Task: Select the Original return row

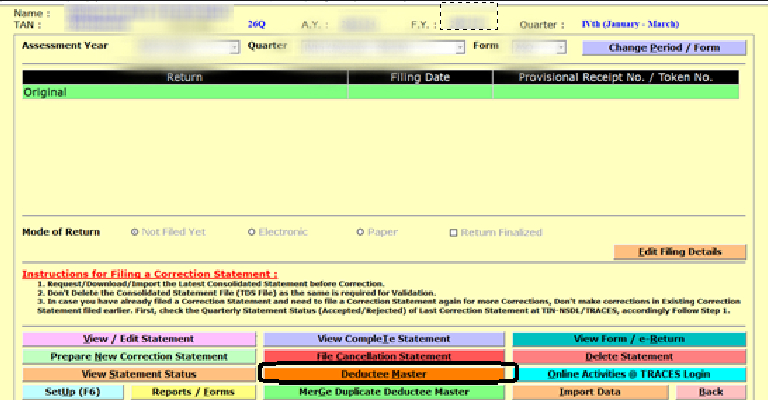Action: pos(380,92)
